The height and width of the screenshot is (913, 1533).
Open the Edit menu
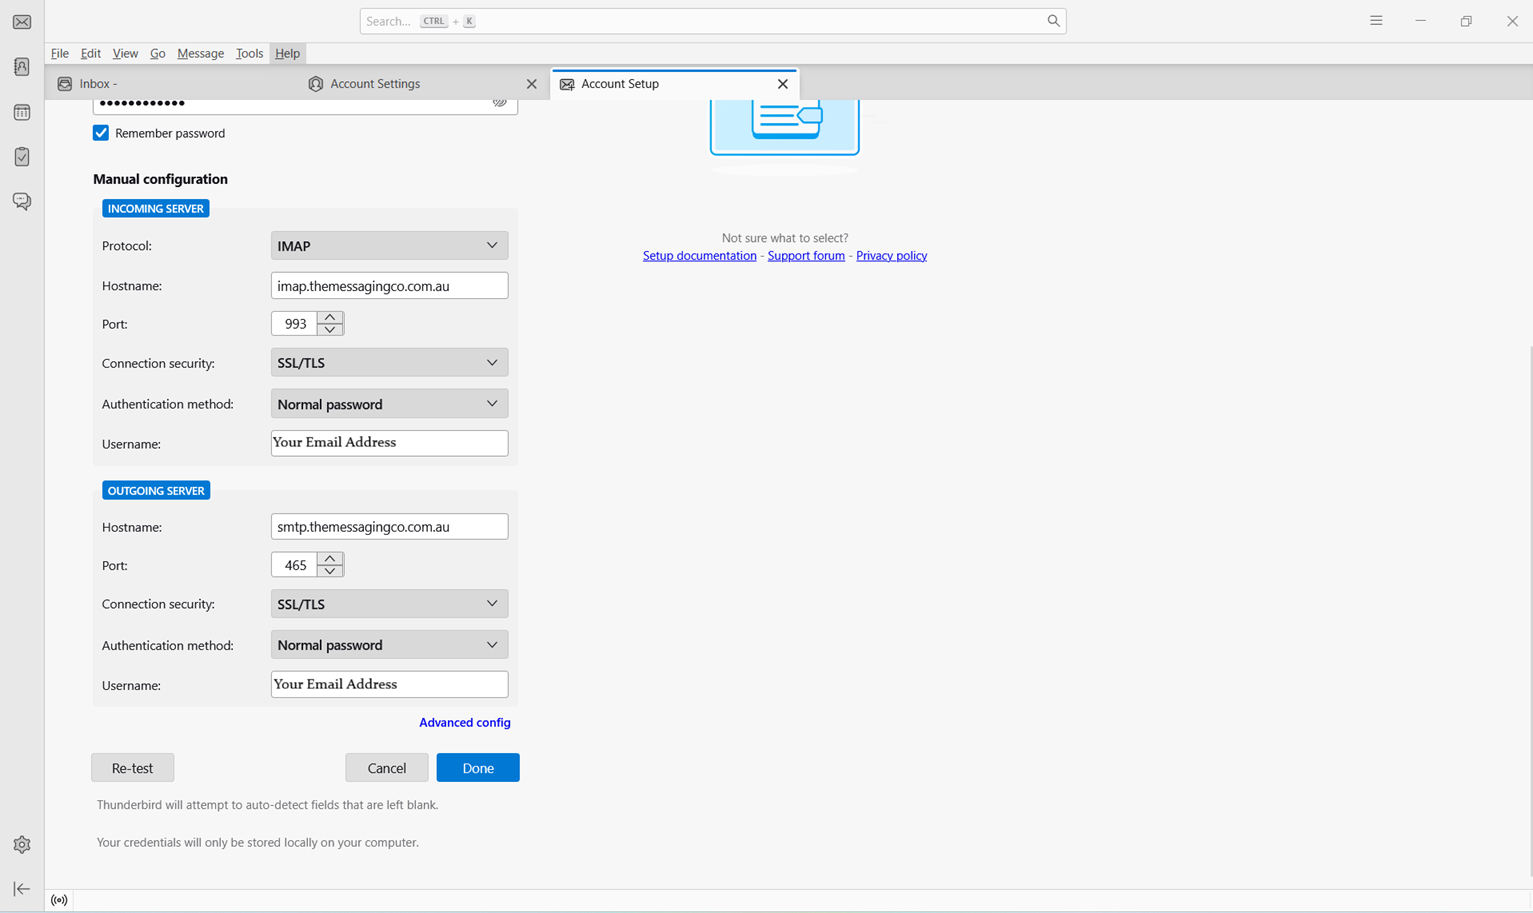(x=91, y=53)
